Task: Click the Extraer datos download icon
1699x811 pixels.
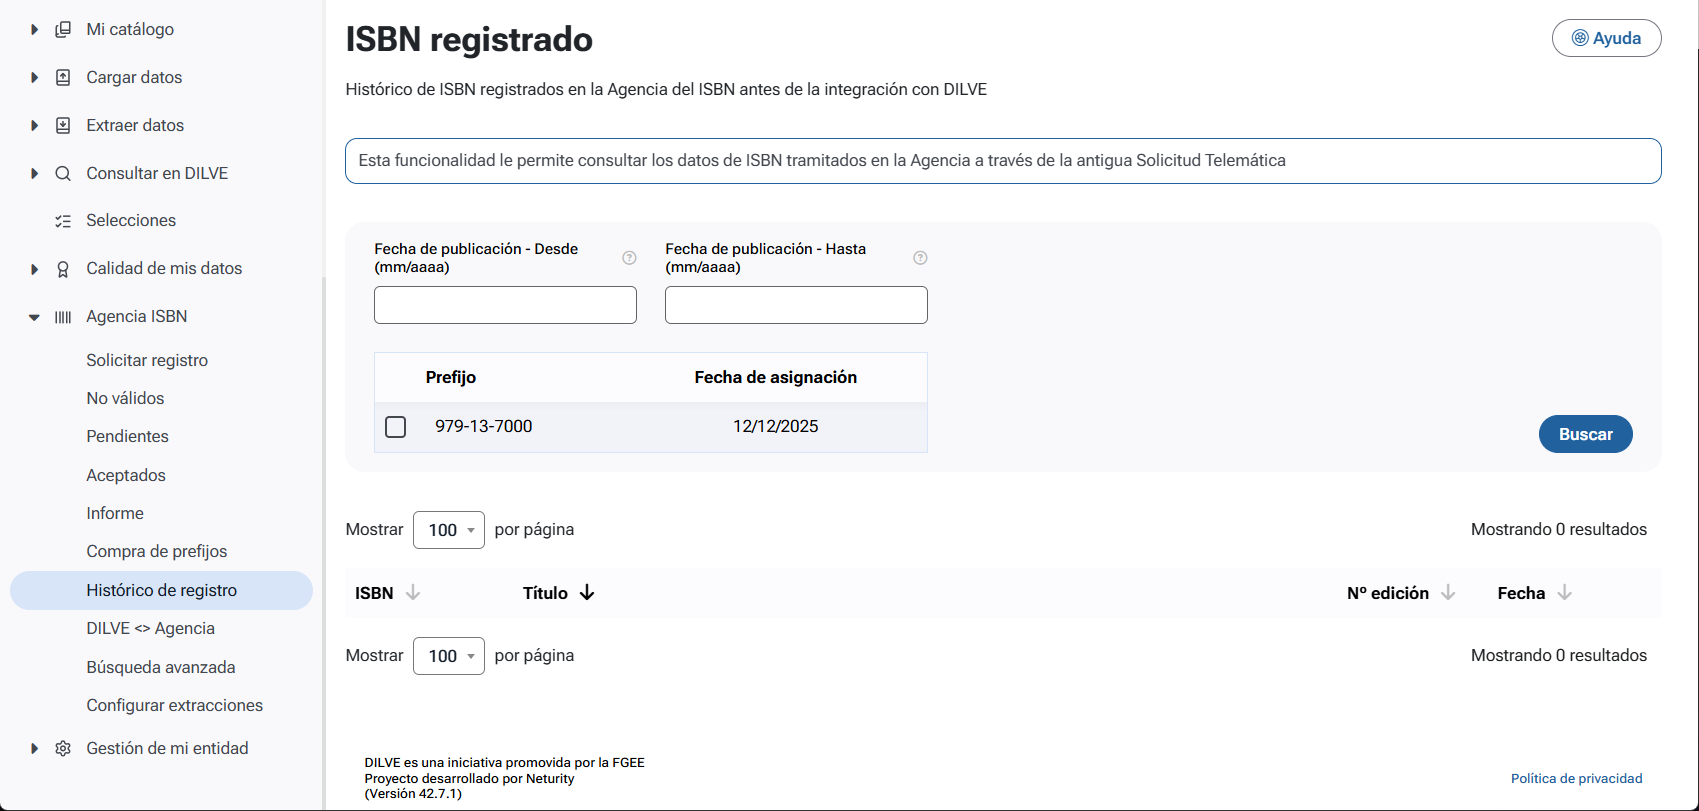Action: [63, 125]
